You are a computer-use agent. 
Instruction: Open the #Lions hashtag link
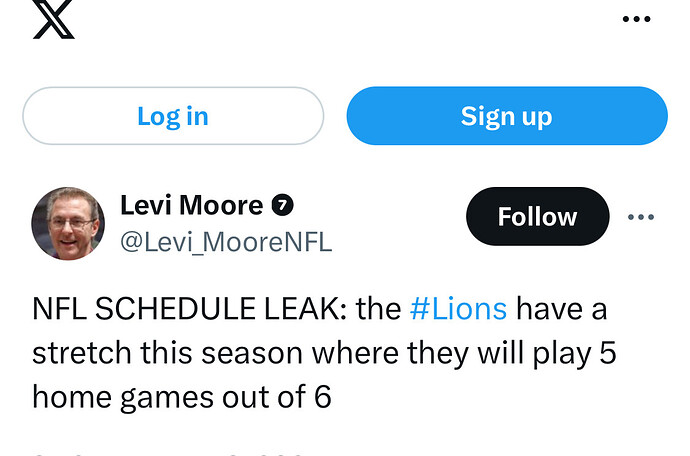pyautogui.click(x=458, y=309)
